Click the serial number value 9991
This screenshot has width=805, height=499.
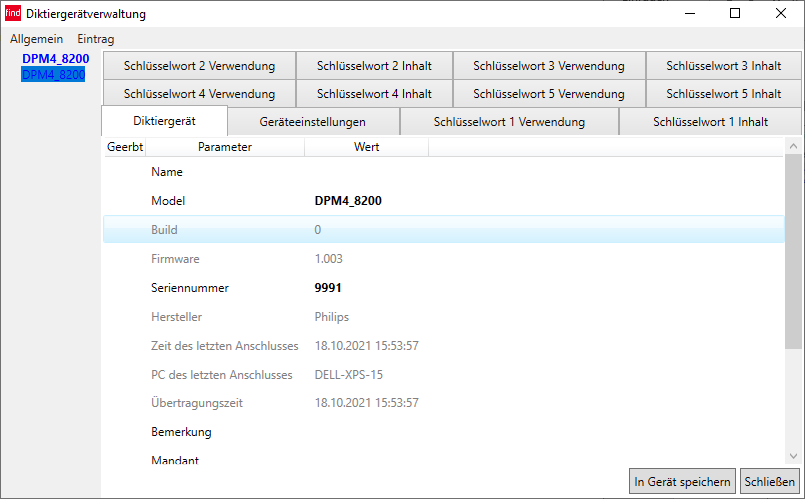(328, 288)
